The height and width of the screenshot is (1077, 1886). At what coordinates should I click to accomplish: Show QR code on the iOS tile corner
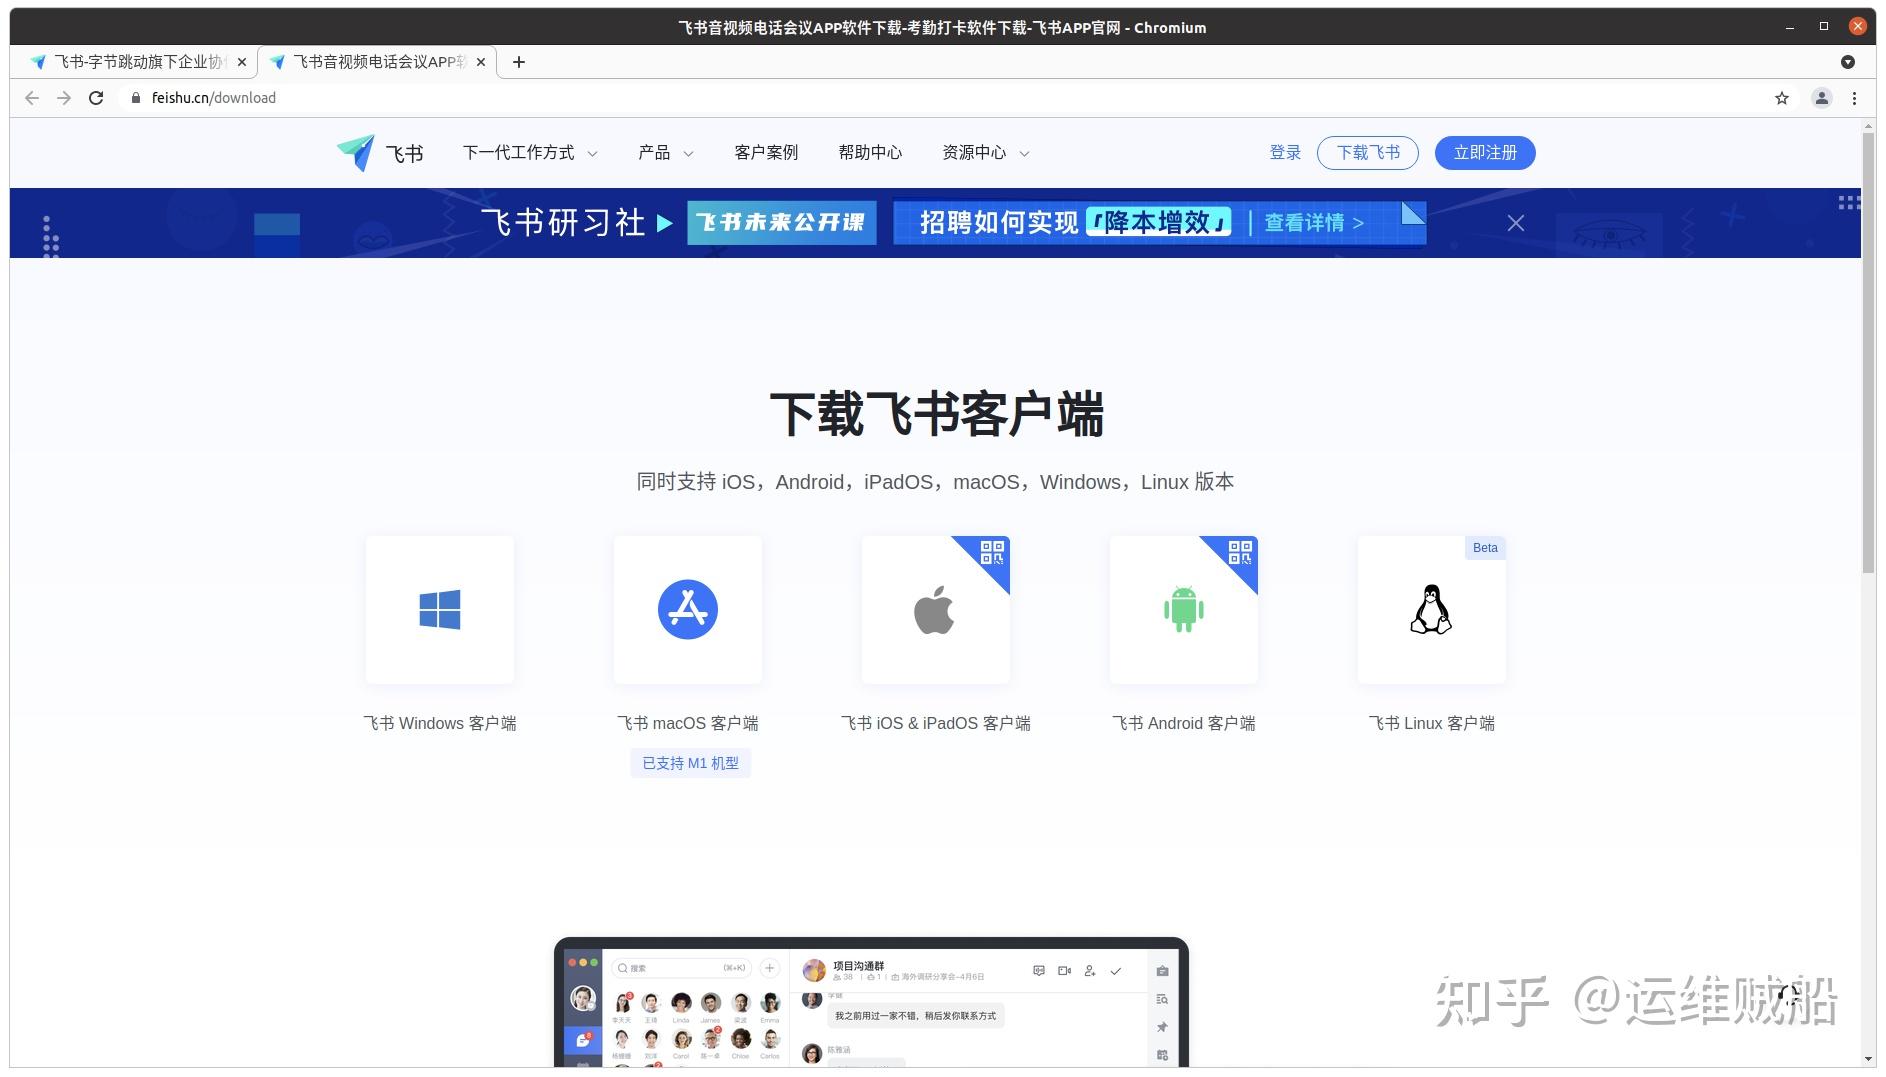click(992, 552)
